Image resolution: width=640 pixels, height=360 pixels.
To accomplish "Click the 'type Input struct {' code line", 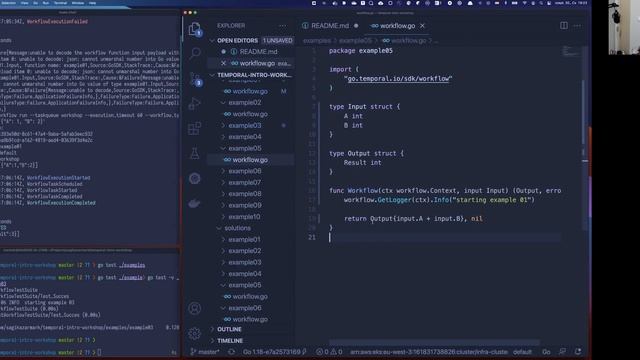I will [364, 107].
